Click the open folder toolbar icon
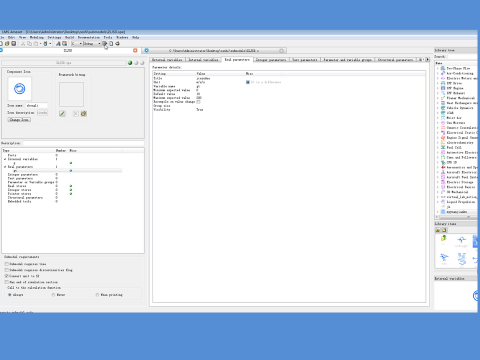 click(x=7, y=44)
